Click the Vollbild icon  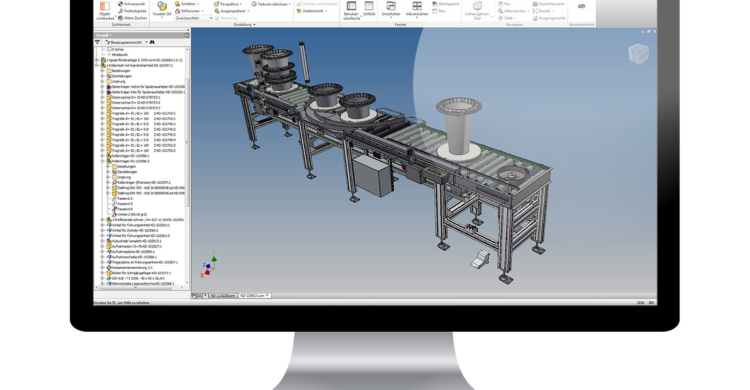coord(369,9)
